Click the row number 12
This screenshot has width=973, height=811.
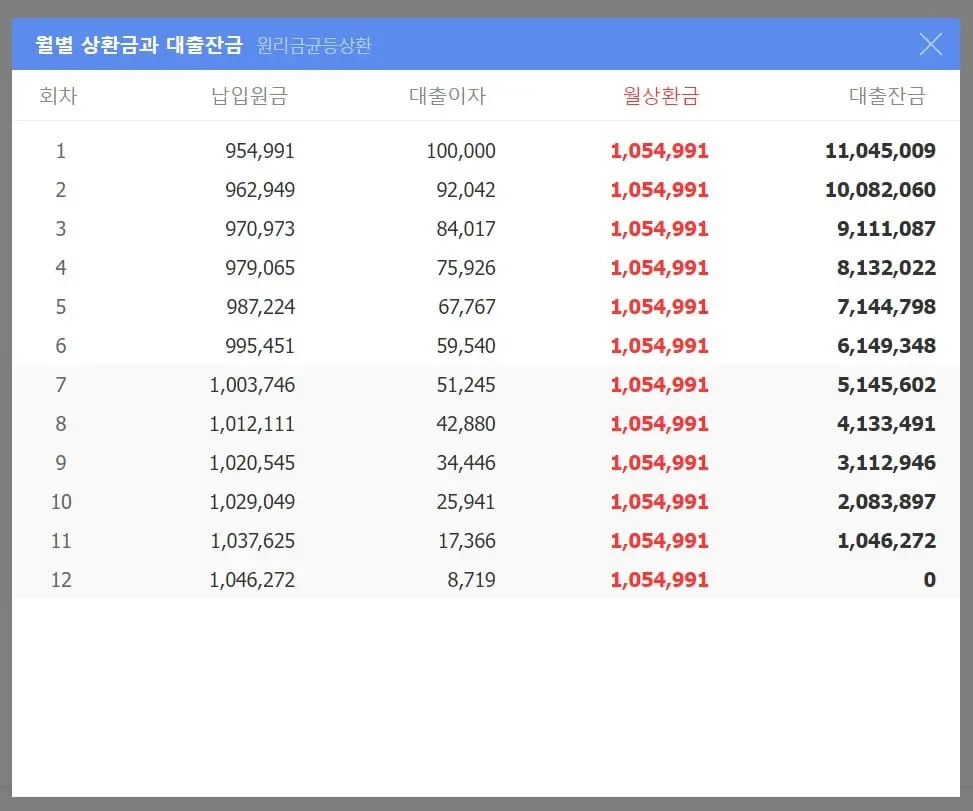click(x=60, y=580)
